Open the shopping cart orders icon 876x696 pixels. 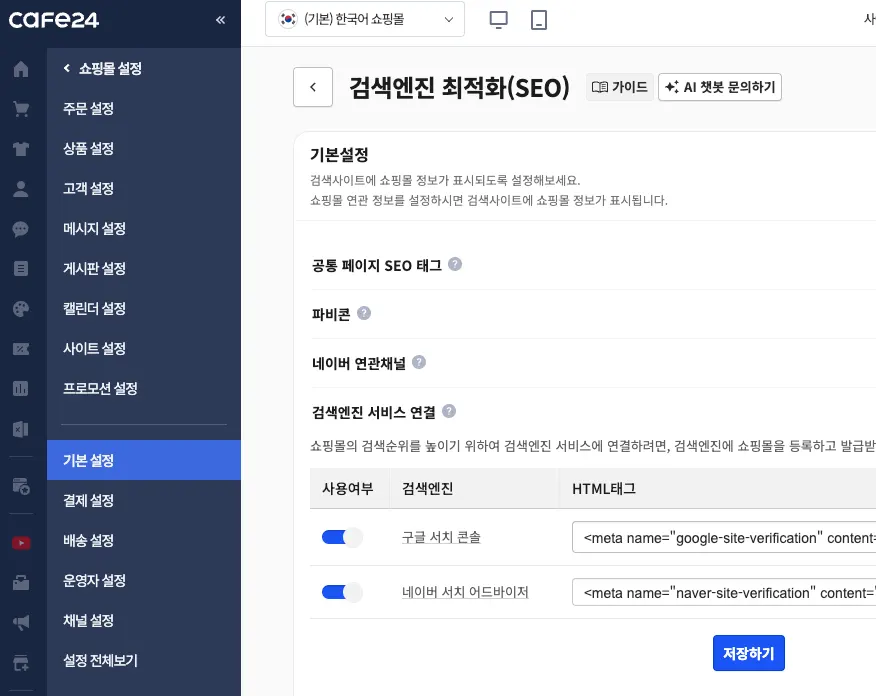click(x=21, y=109)
